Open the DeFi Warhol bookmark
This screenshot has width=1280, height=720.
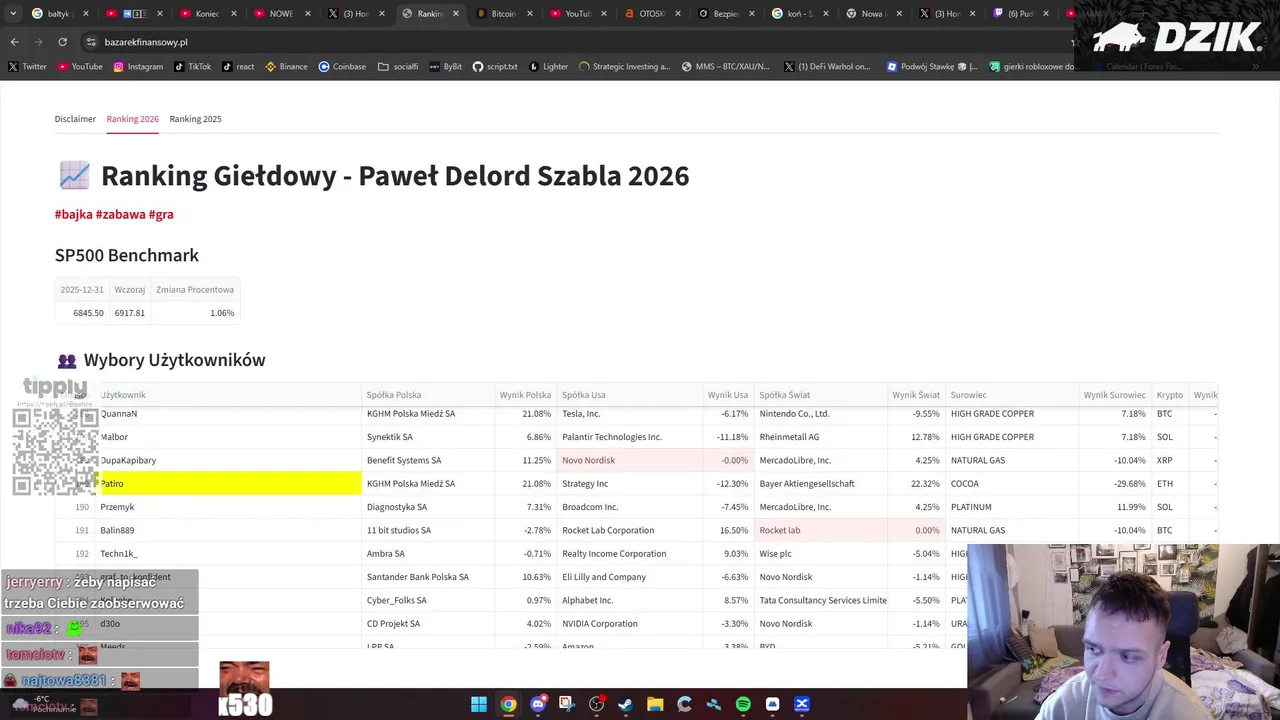tap(827, 67)
